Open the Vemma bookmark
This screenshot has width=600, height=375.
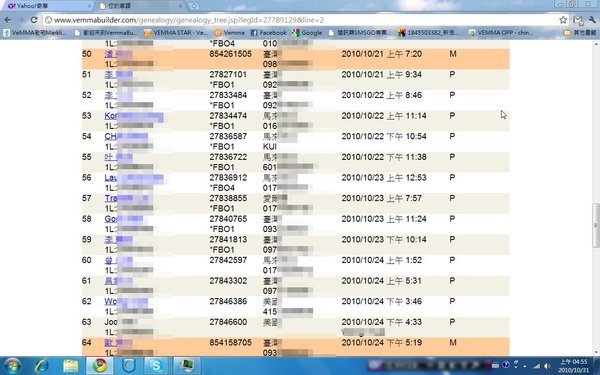229,33
